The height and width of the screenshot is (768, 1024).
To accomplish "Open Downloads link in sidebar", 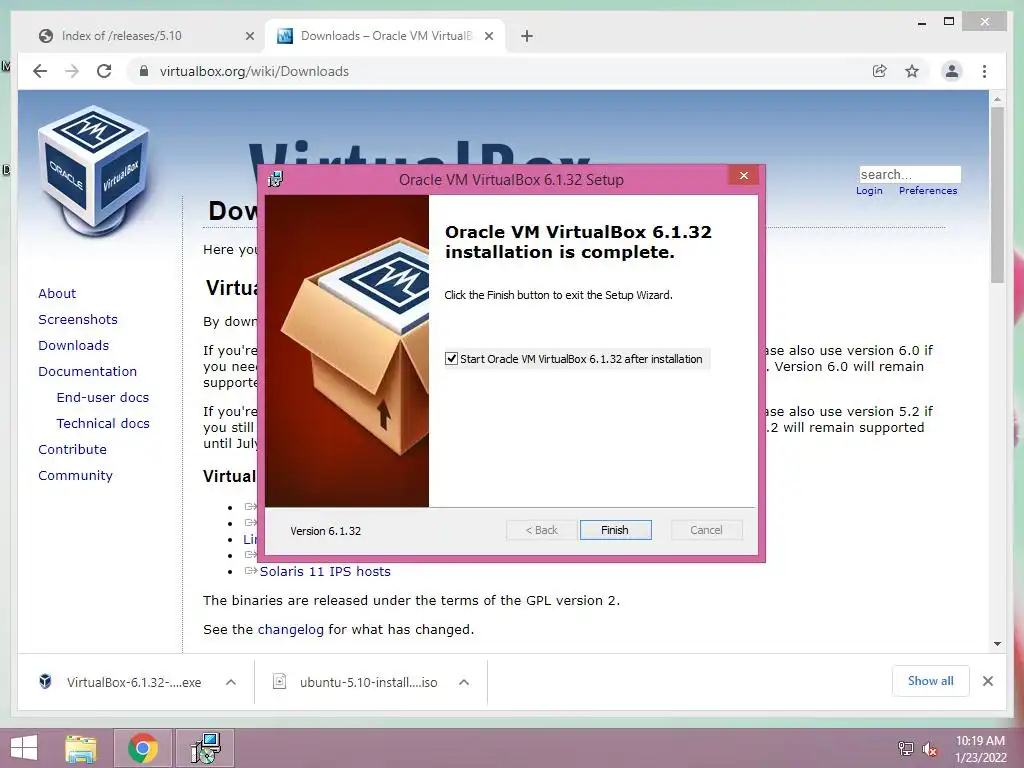I will [x=73, y=345].
